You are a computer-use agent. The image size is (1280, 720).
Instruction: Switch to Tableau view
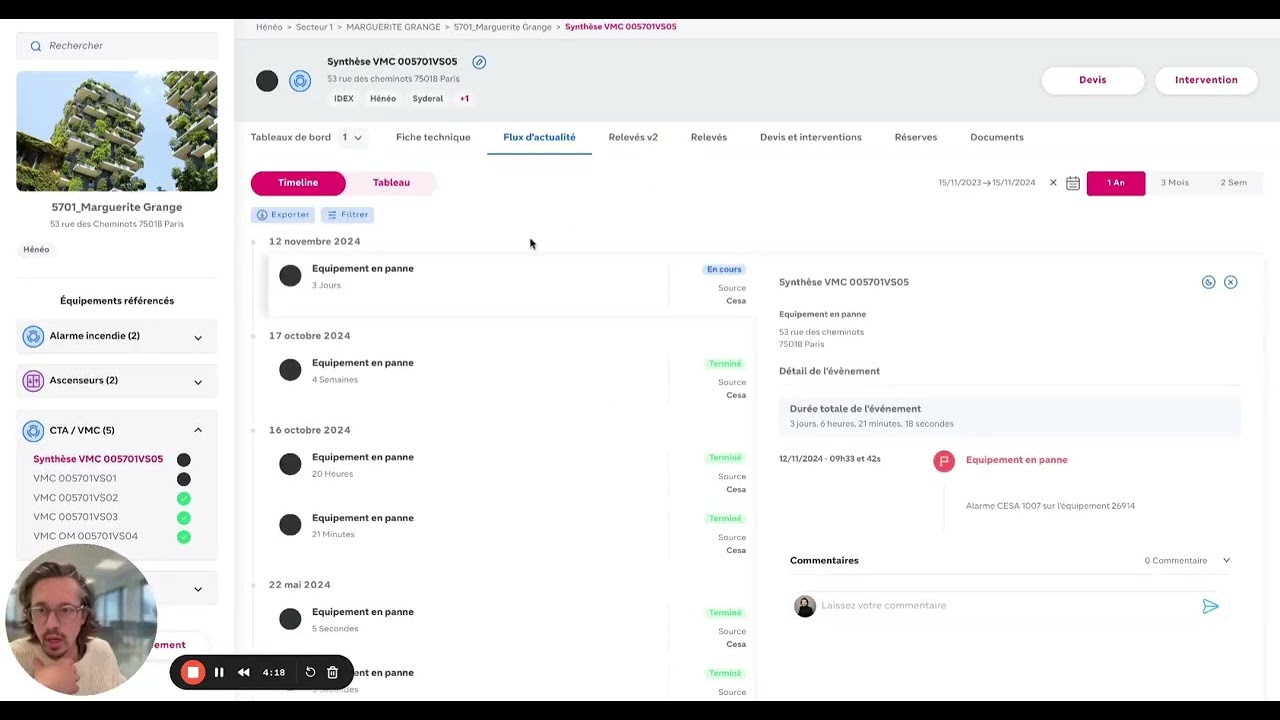click(x=391, y=183)
